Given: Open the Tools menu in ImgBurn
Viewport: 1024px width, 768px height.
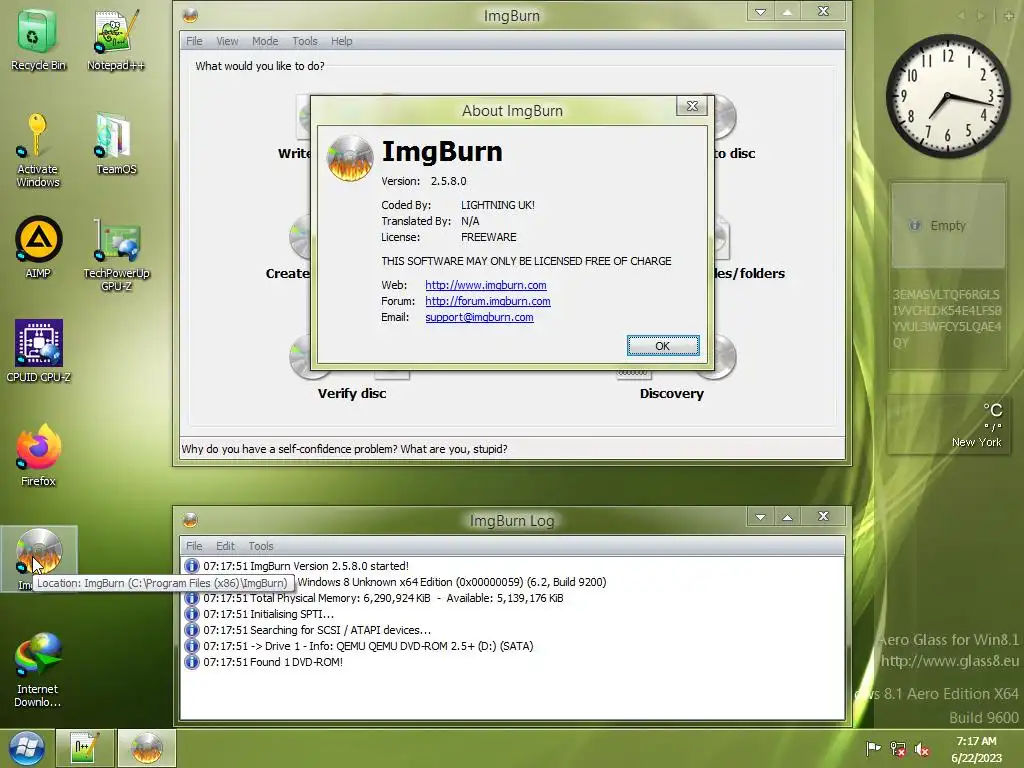Looking at the screenshot, I should [x=305, y=41].
